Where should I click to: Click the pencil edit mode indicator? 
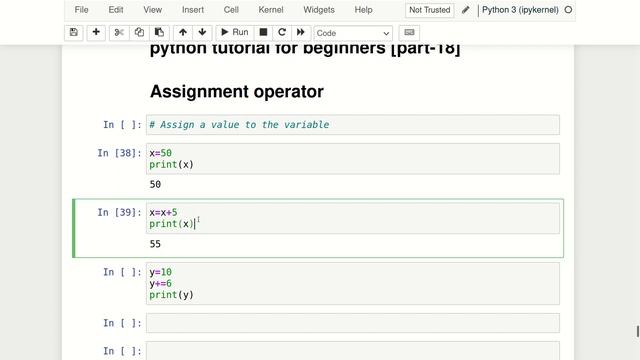(x=465, y=10)
